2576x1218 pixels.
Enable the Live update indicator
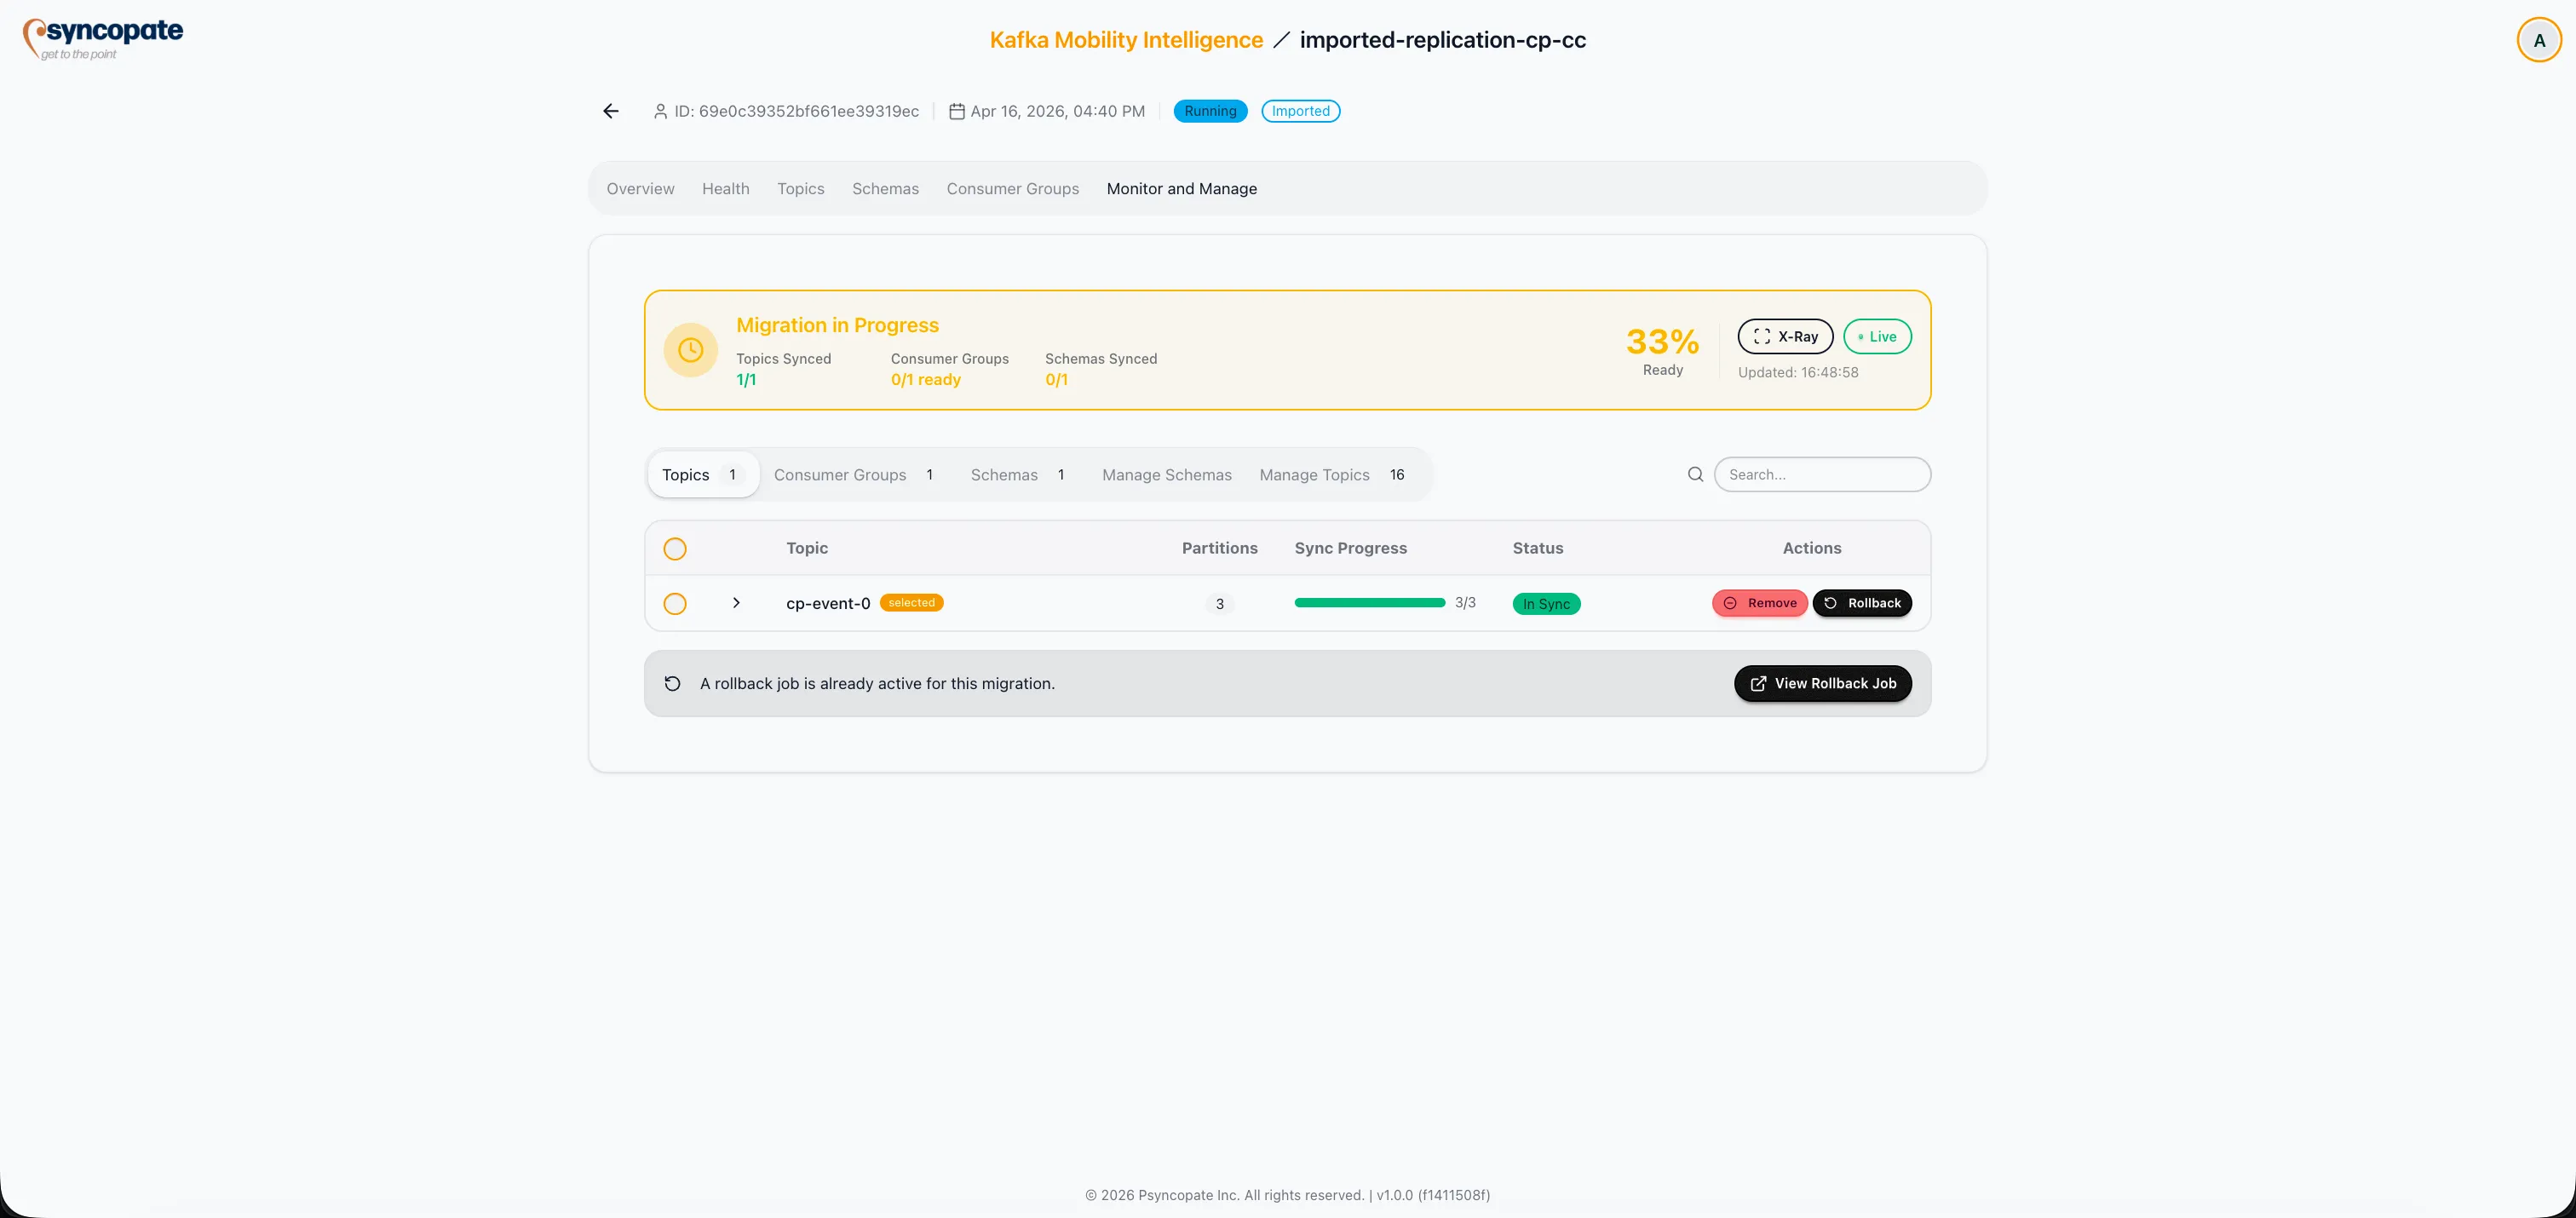(1877, 337)
